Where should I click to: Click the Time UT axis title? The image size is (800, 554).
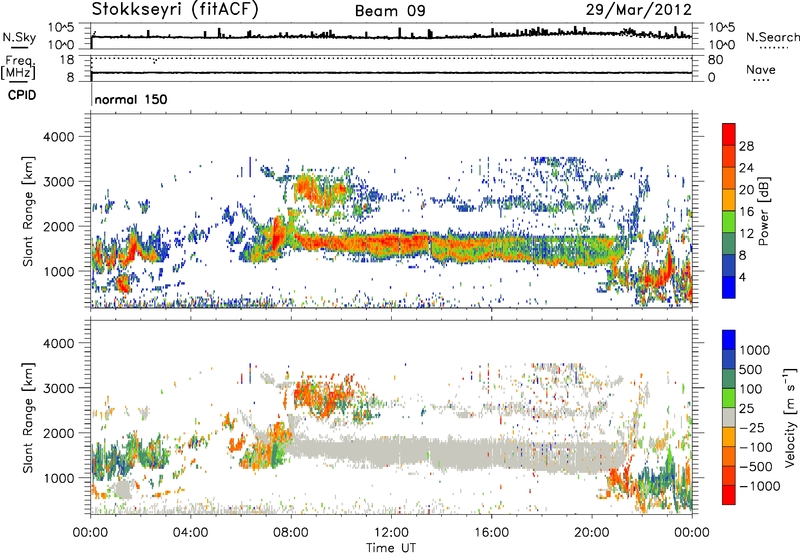[x=391, y=548]
